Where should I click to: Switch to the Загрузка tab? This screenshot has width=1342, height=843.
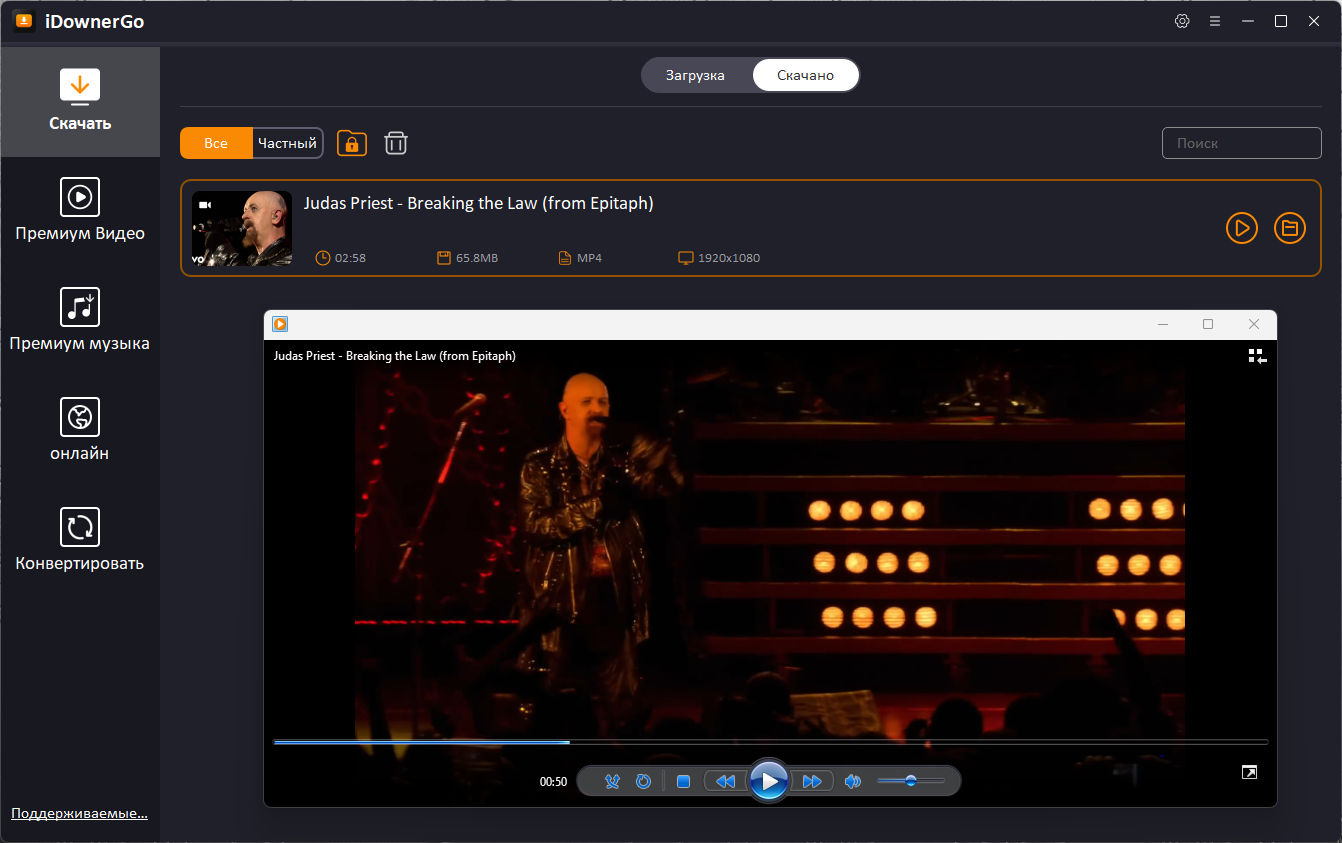(x=695, y=75)
